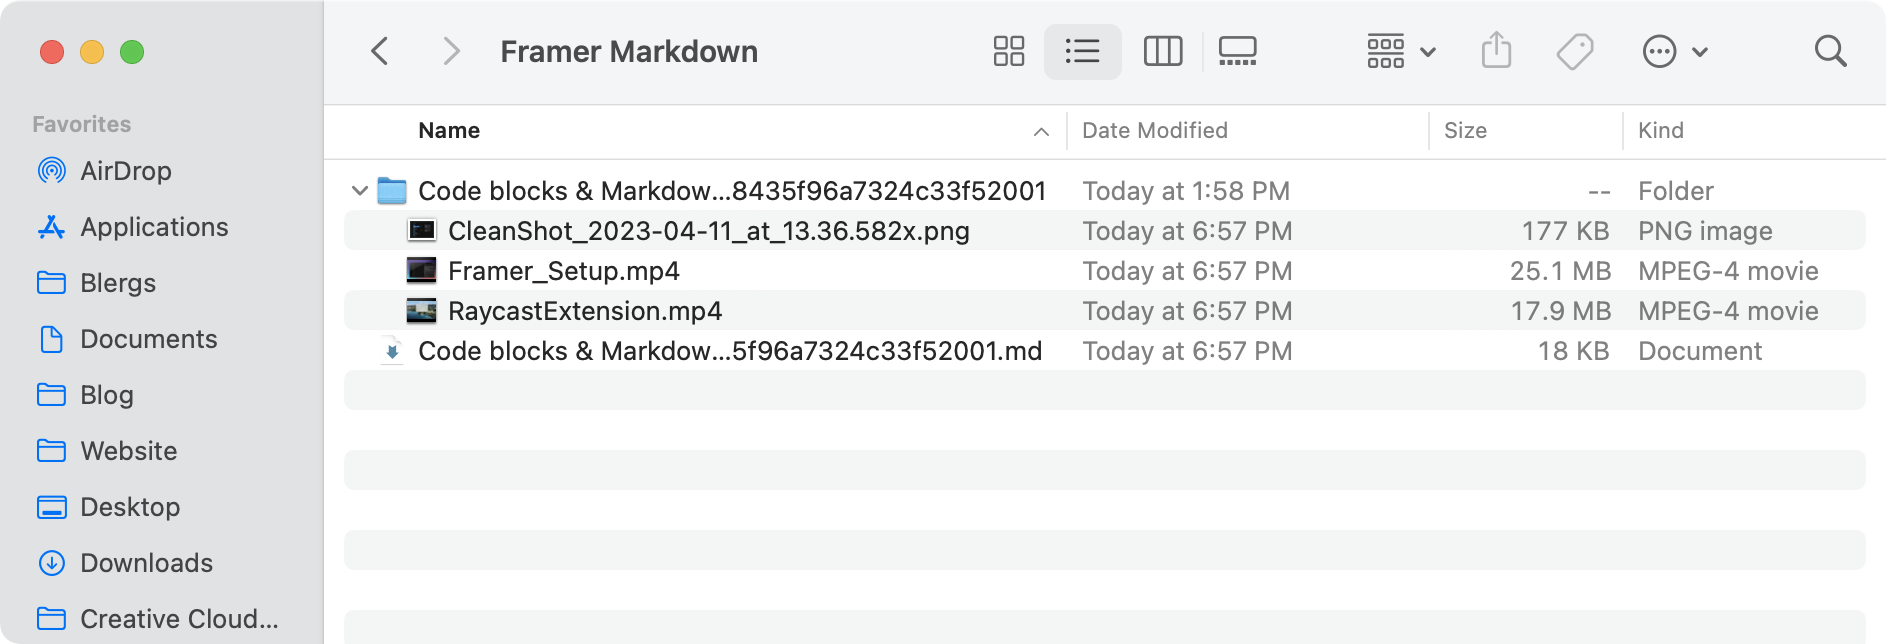Viewport: 1886px width, 644px height.
Task: Open the More Actions ellipsis menu
Action: pos(1674,51)
